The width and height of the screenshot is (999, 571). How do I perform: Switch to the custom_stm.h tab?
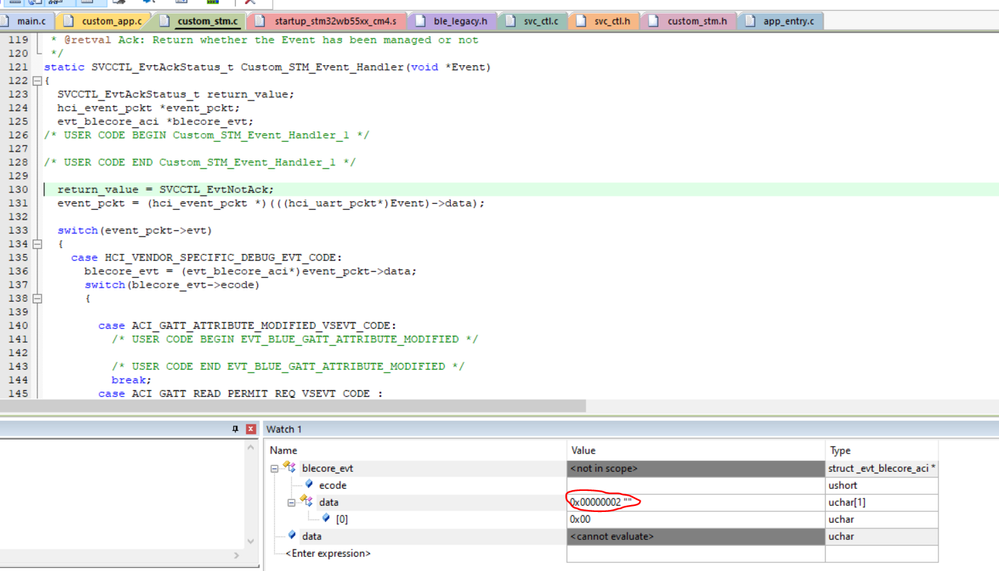point(689,21)
